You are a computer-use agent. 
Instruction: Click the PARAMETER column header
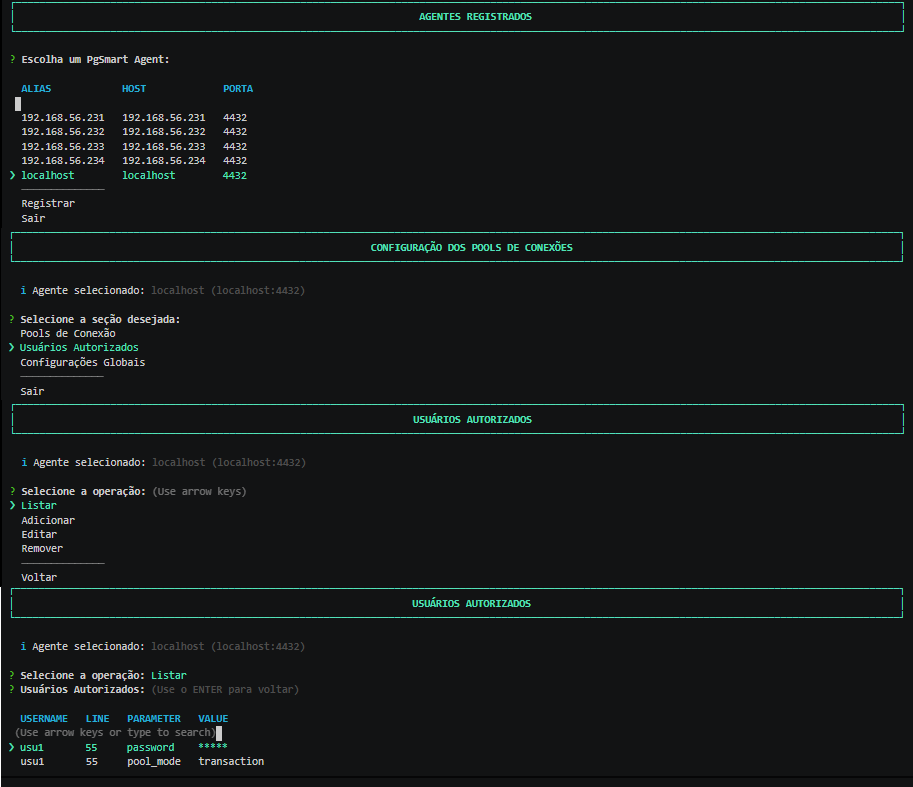[x=154, y=718]
